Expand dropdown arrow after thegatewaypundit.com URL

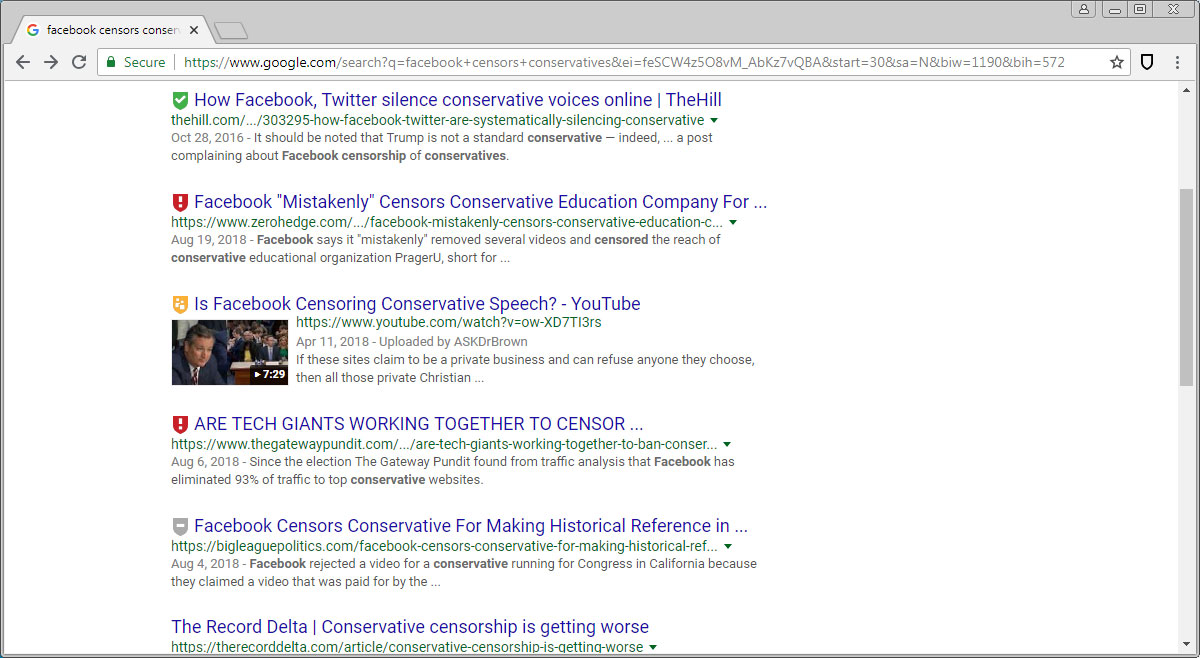tap(727, 445)
